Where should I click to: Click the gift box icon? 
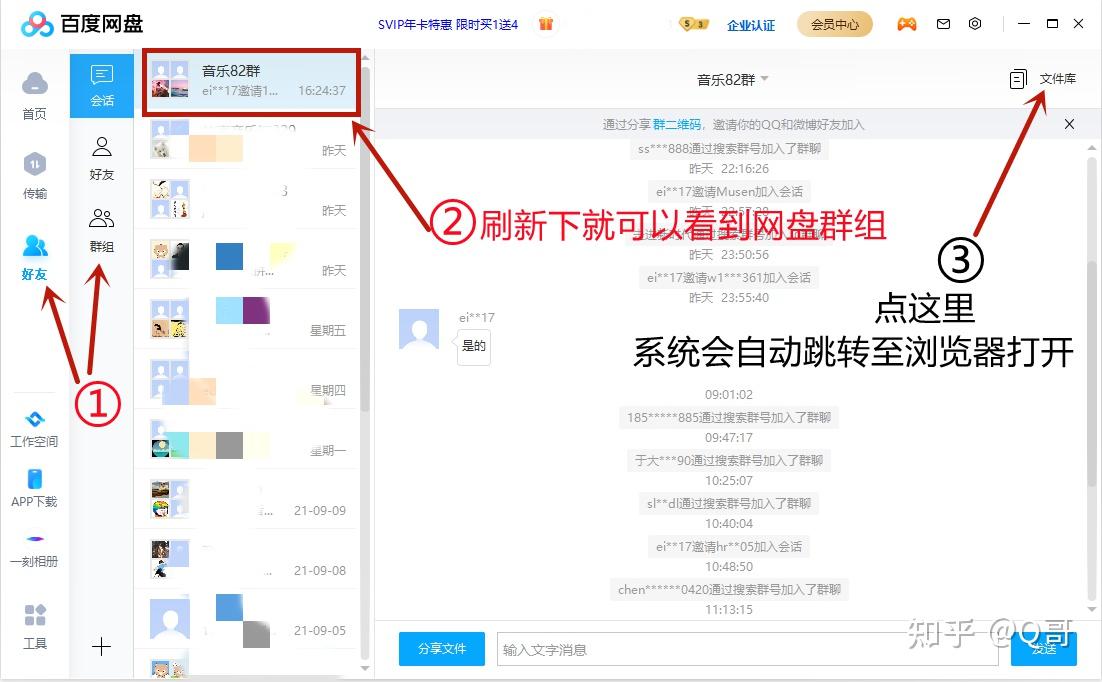coord(546,24)
